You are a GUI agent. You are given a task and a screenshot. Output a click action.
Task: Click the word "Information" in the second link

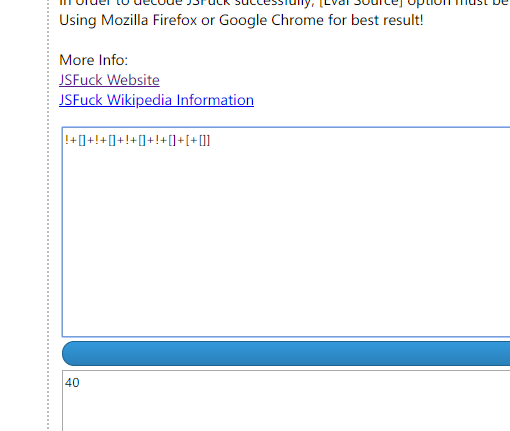click(x=215, y=100)
